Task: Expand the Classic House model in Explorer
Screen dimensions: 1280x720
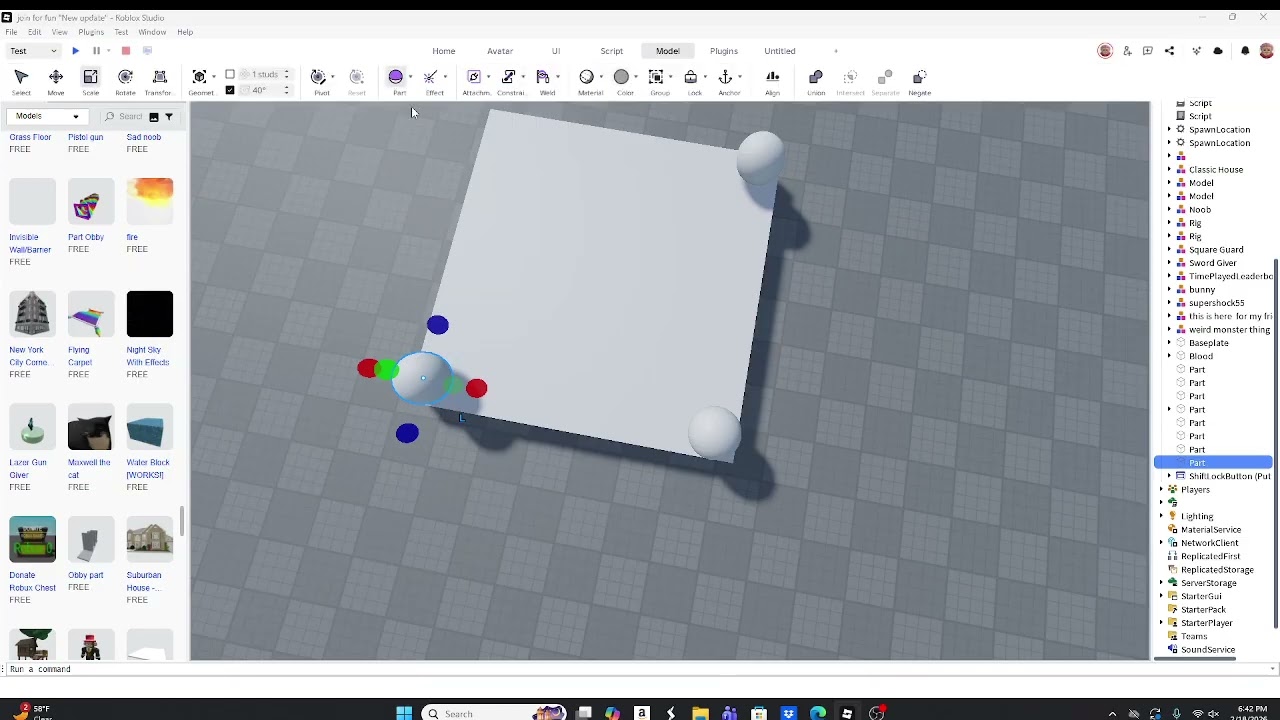Action: [x=1169, y=170]
